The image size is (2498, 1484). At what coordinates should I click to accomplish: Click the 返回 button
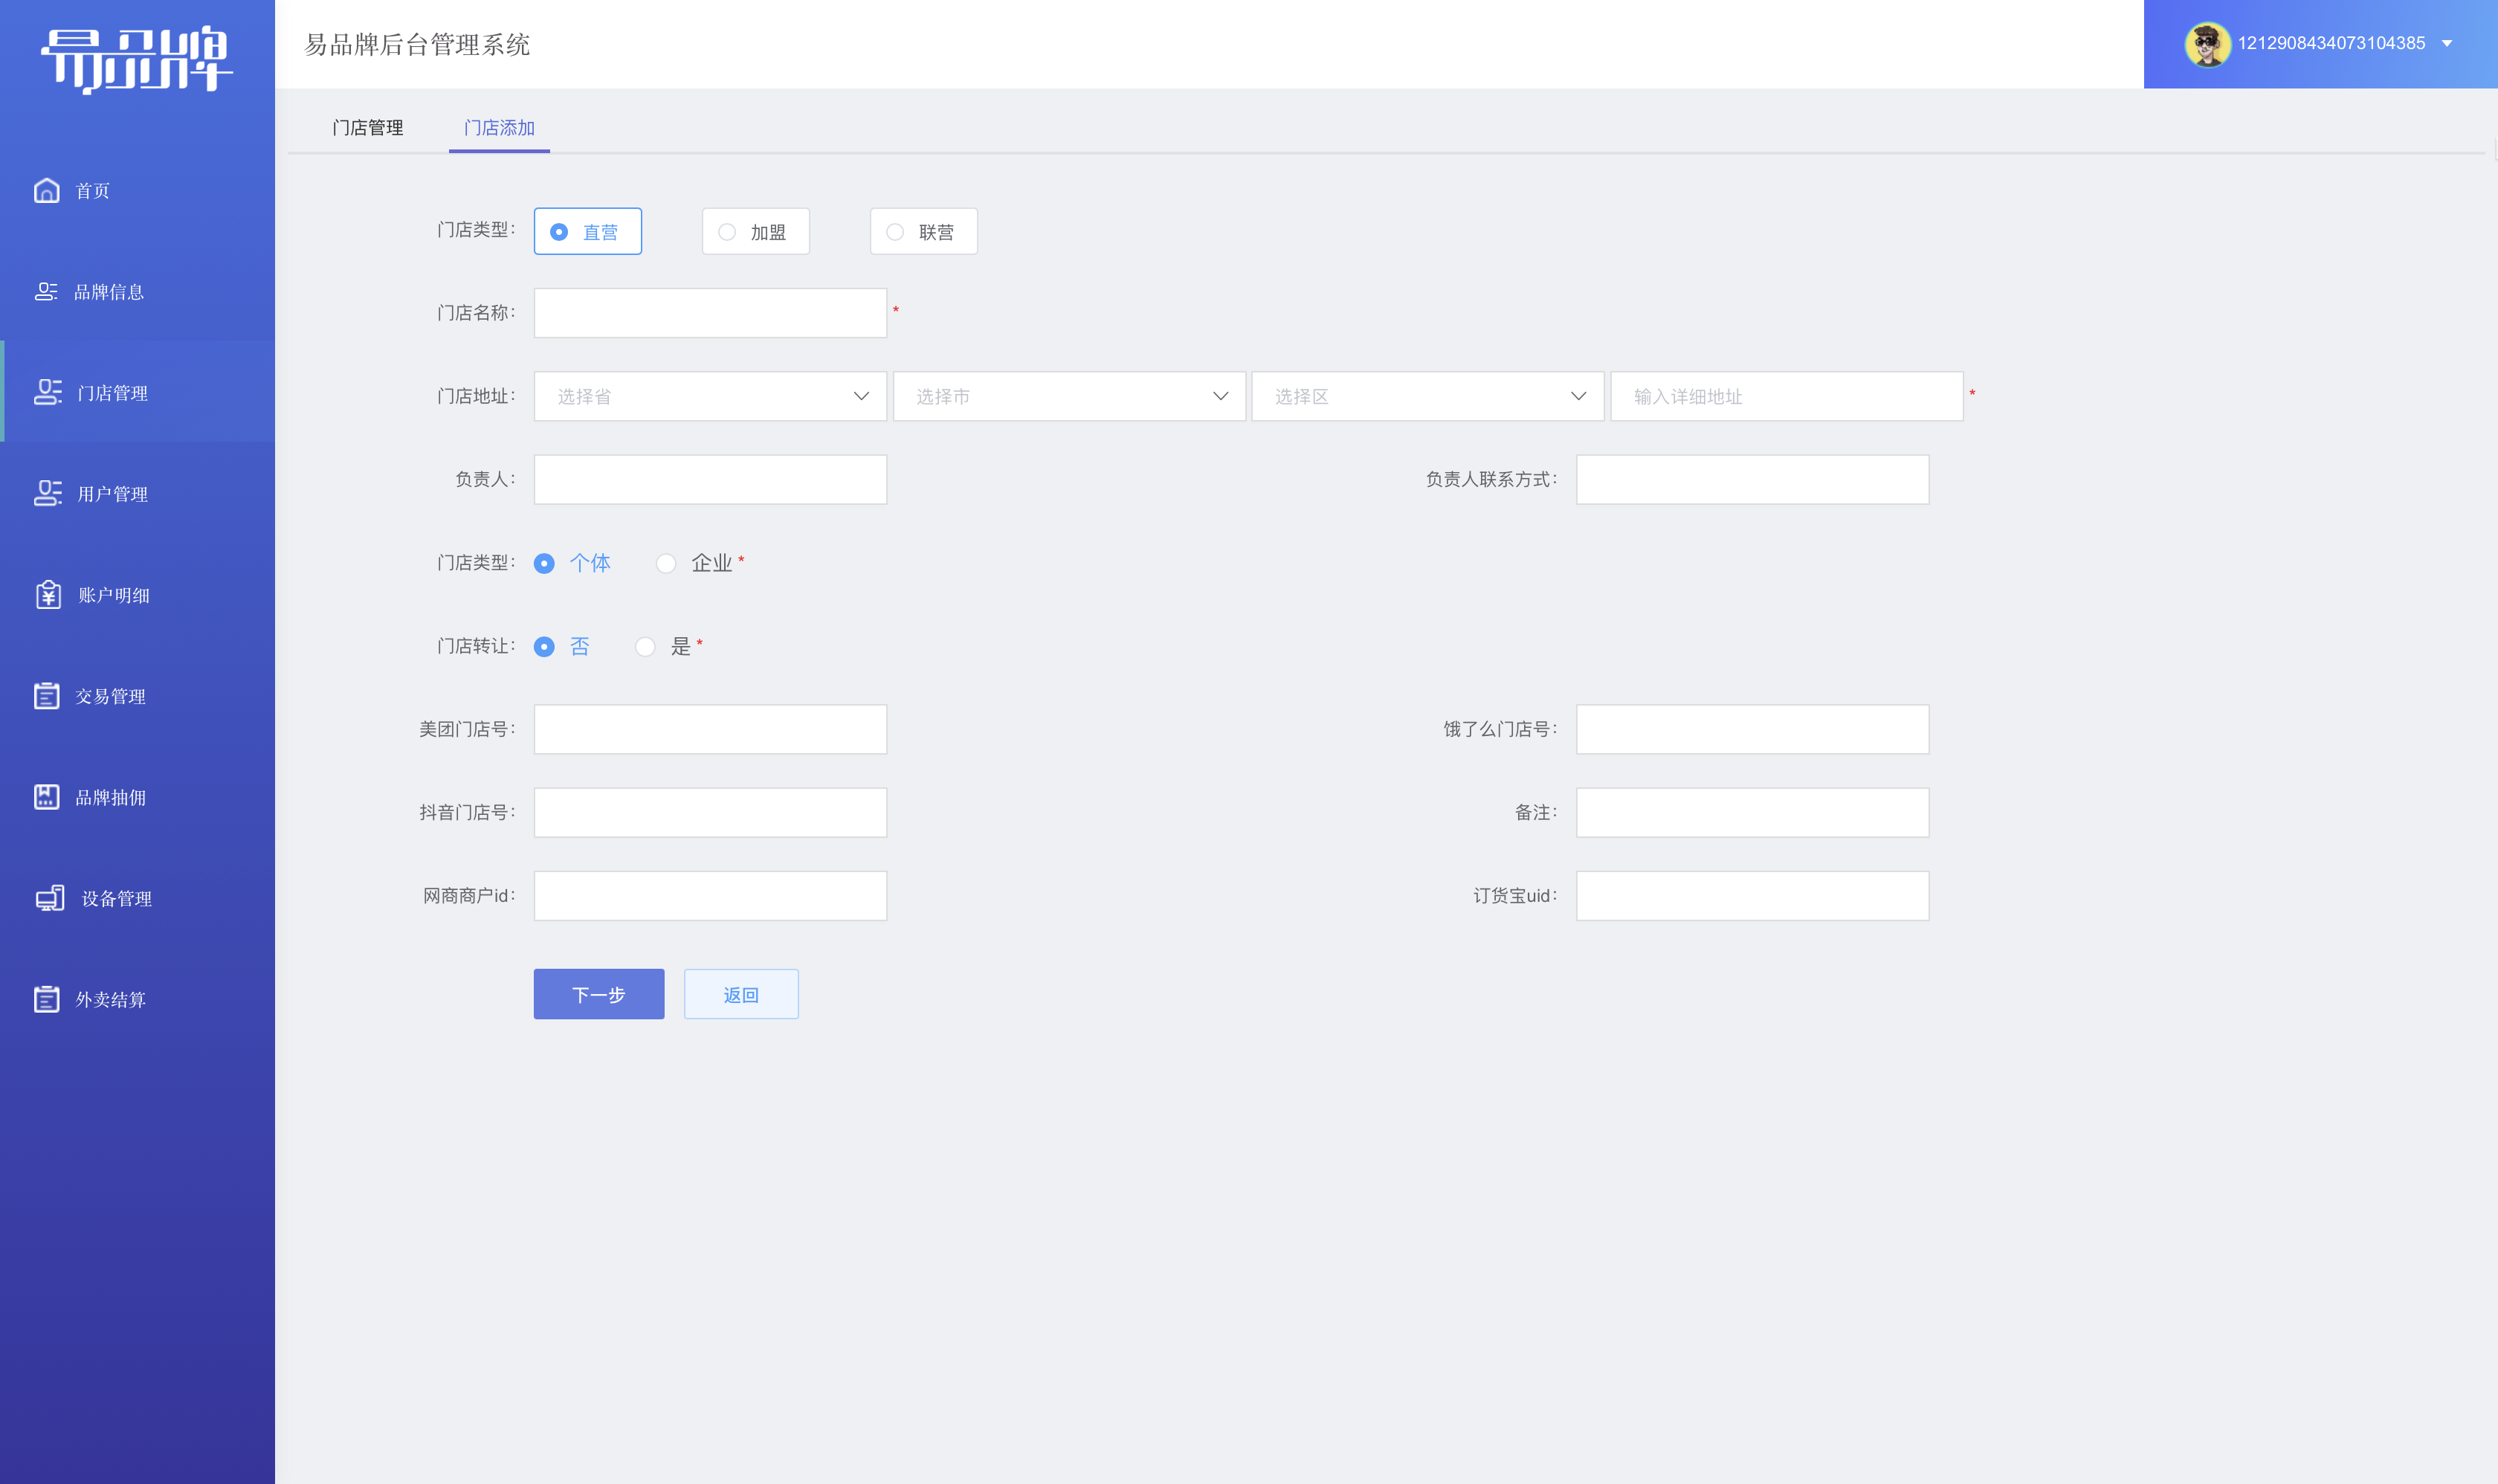click(x=741, y=994)
